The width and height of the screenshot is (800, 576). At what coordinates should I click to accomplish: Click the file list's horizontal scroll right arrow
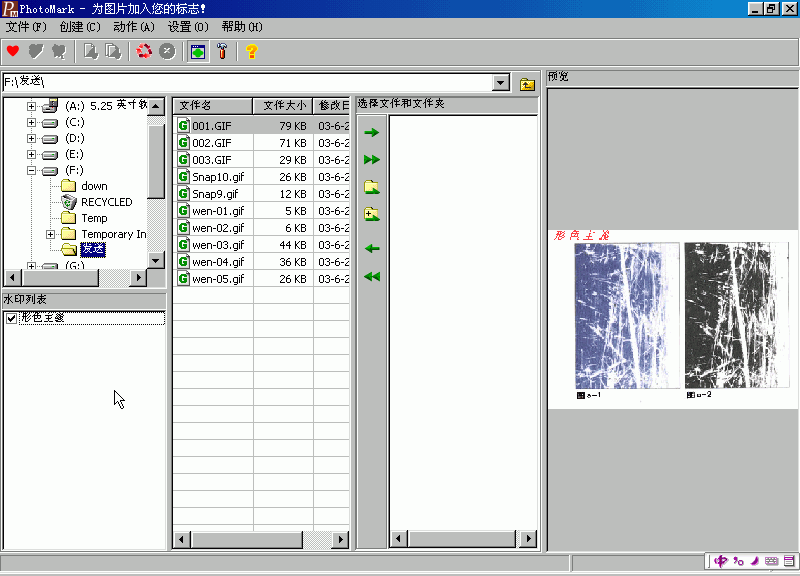coord(341,539)
